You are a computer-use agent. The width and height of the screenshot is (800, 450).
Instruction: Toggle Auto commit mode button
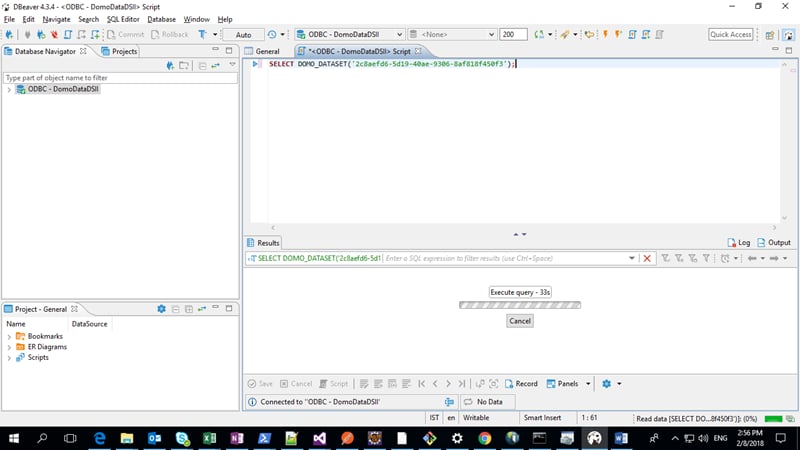click(243, 35)
